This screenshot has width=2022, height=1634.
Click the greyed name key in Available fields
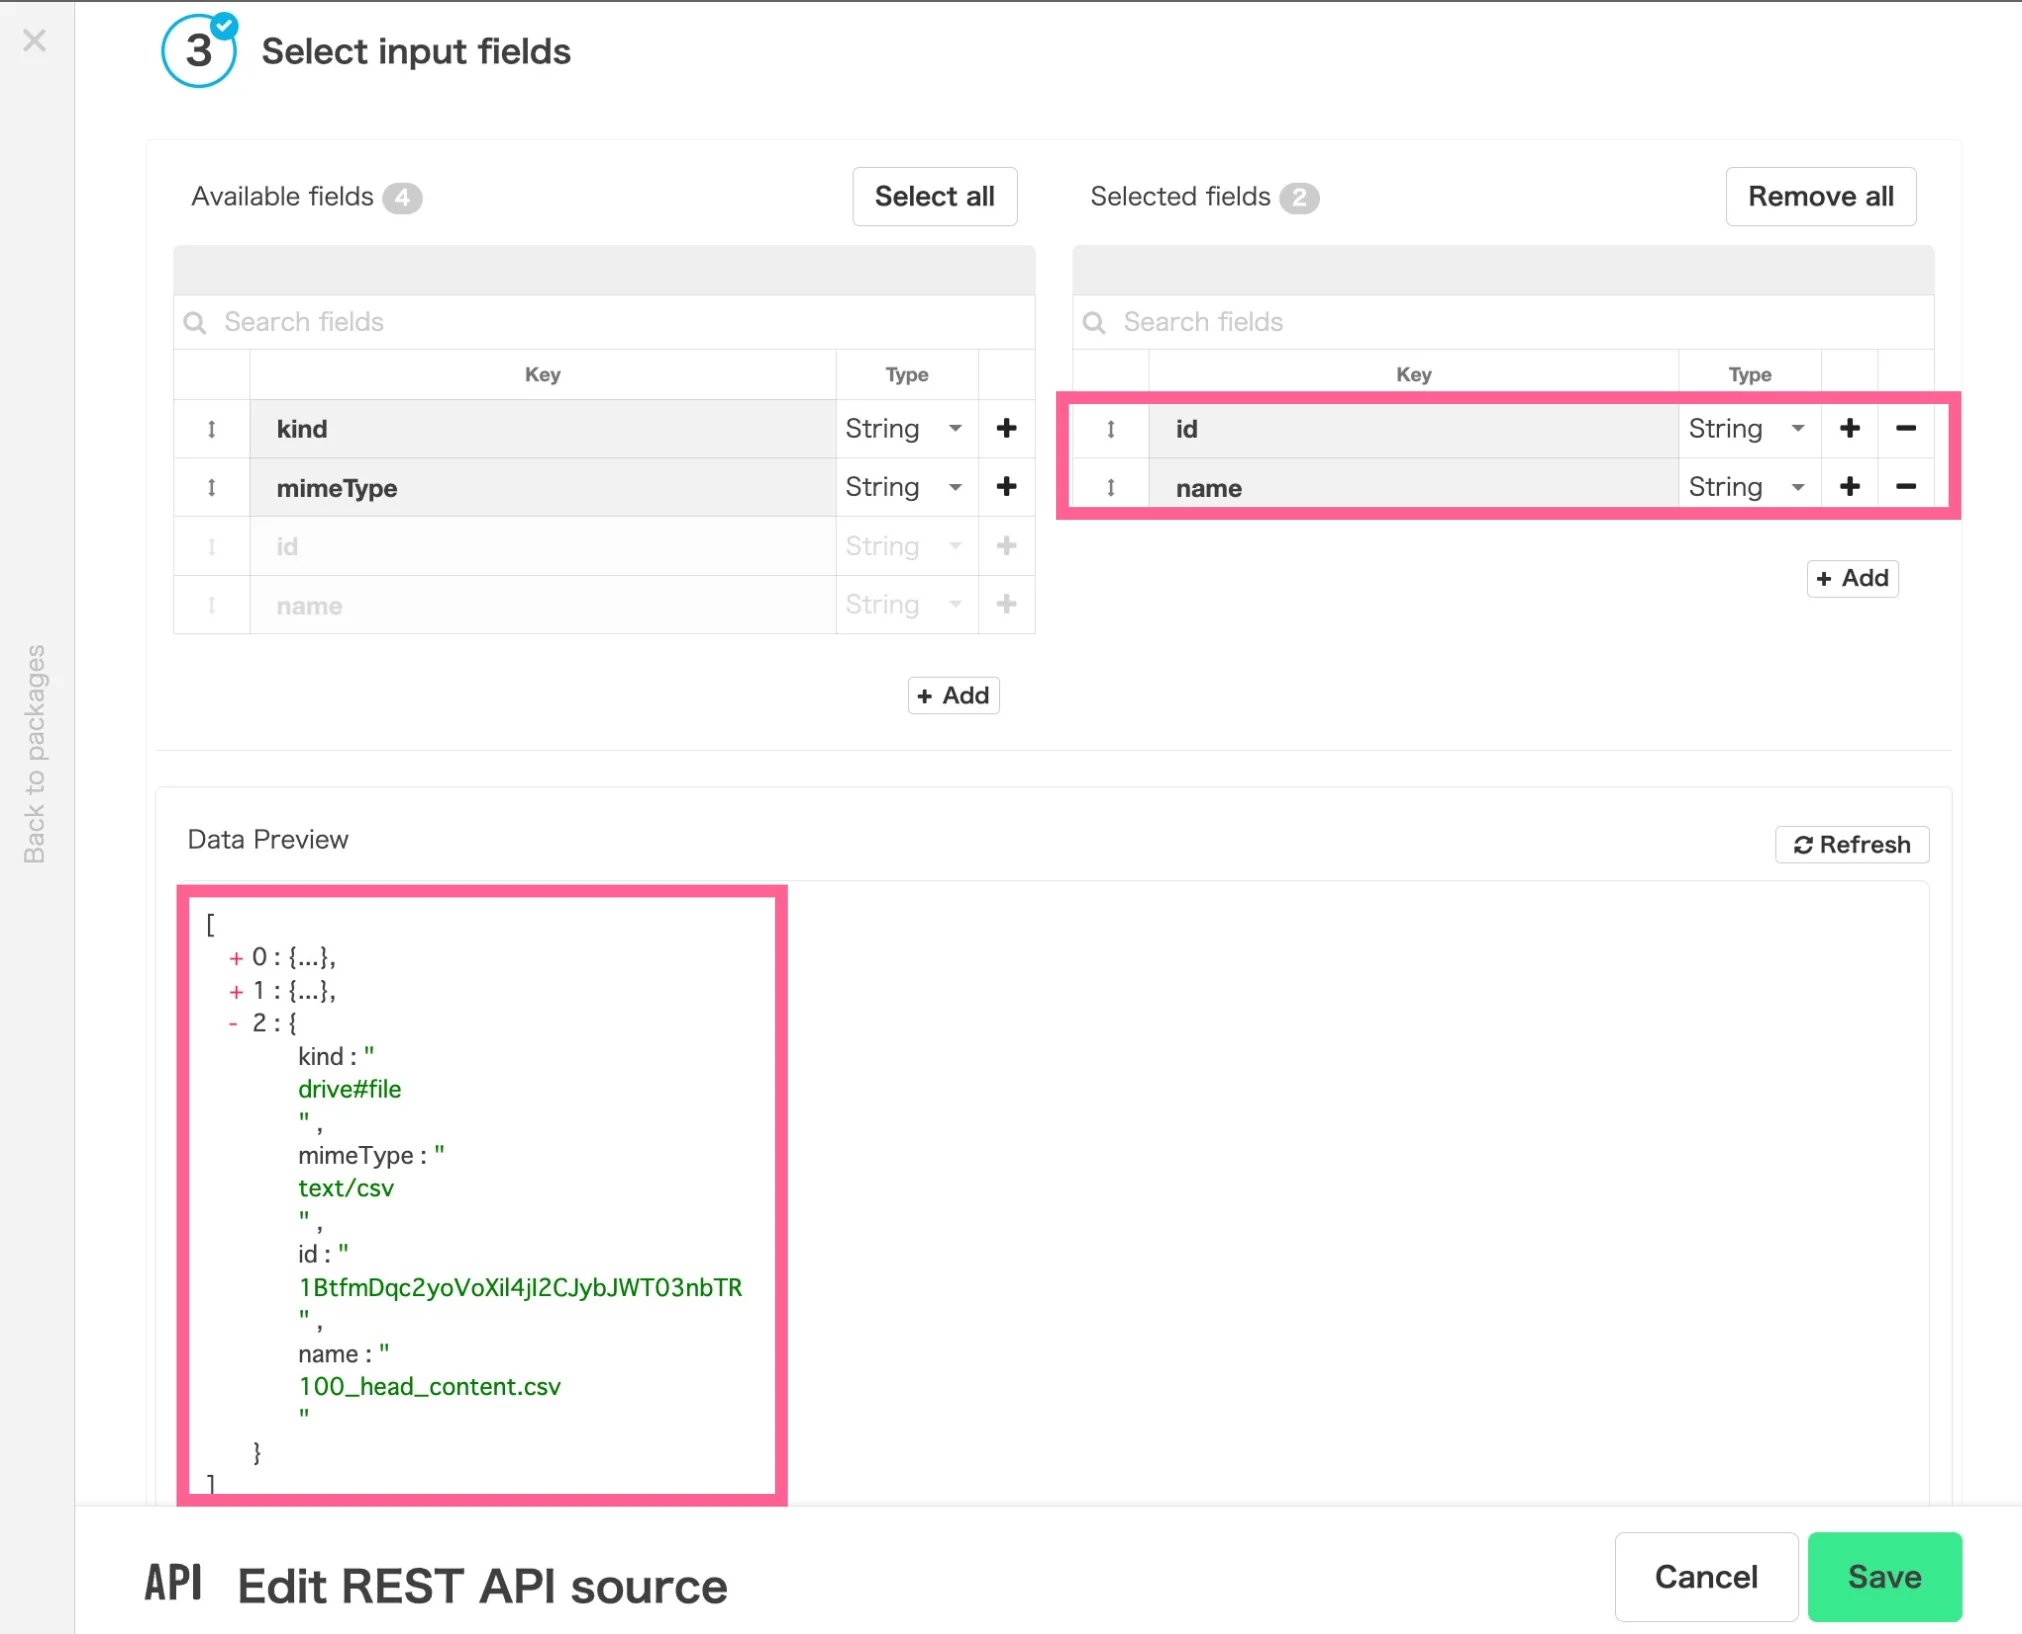[x=543, y=605]
